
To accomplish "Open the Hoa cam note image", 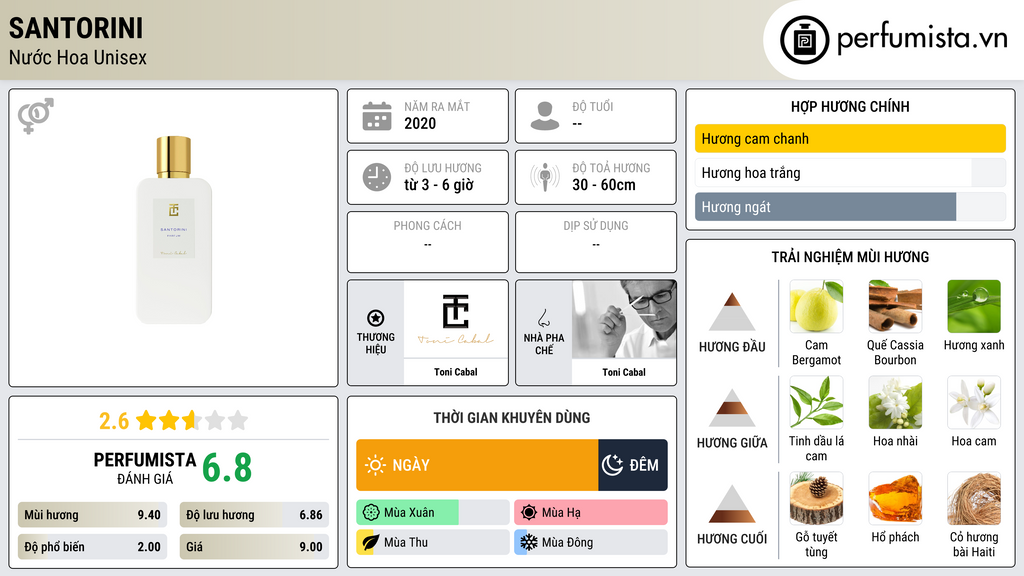I will pos(974,402).
